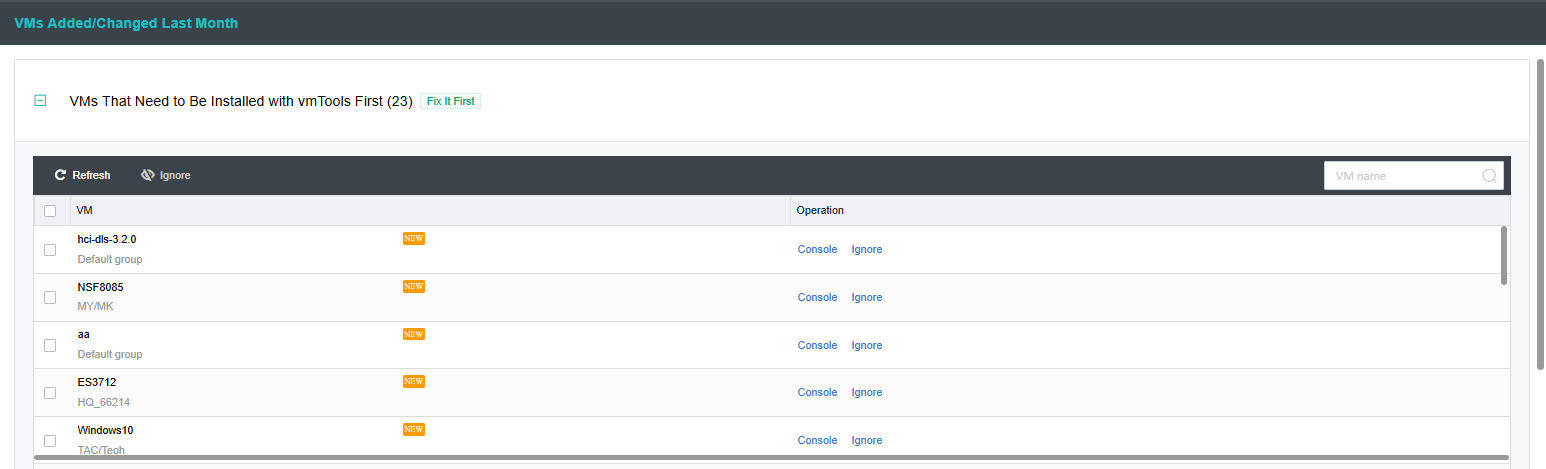This screenshot has width=1546, height=469.
Task: Click the VM name search field
Action: coord(1405,176)
